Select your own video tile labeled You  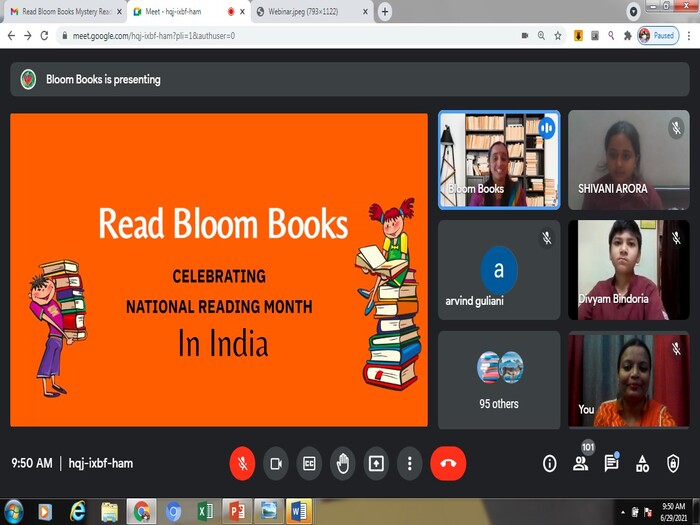(629, 379)
